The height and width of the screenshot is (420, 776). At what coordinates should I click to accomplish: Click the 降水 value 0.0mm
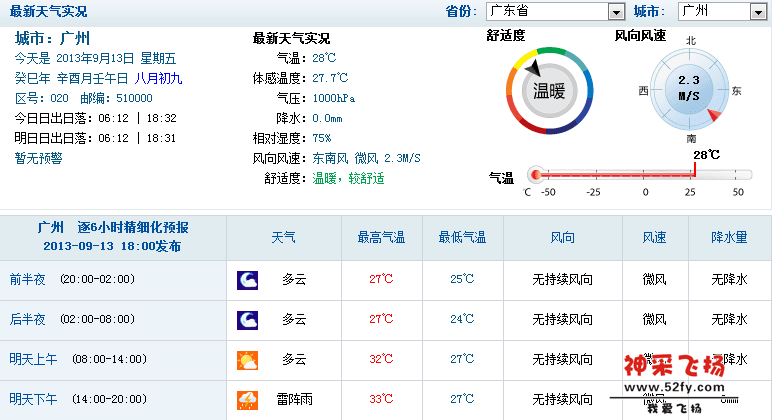coord(327,118)
